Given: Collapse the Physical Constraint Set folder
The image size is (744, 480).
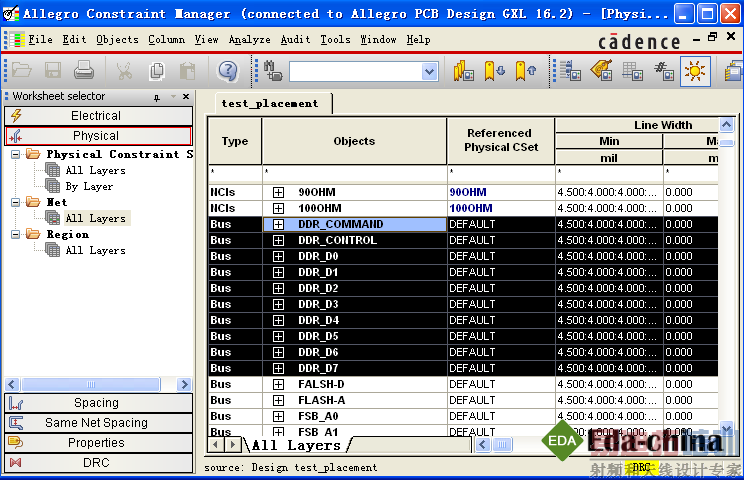Looking at the screenshot, I should click(x=16, y=155).
